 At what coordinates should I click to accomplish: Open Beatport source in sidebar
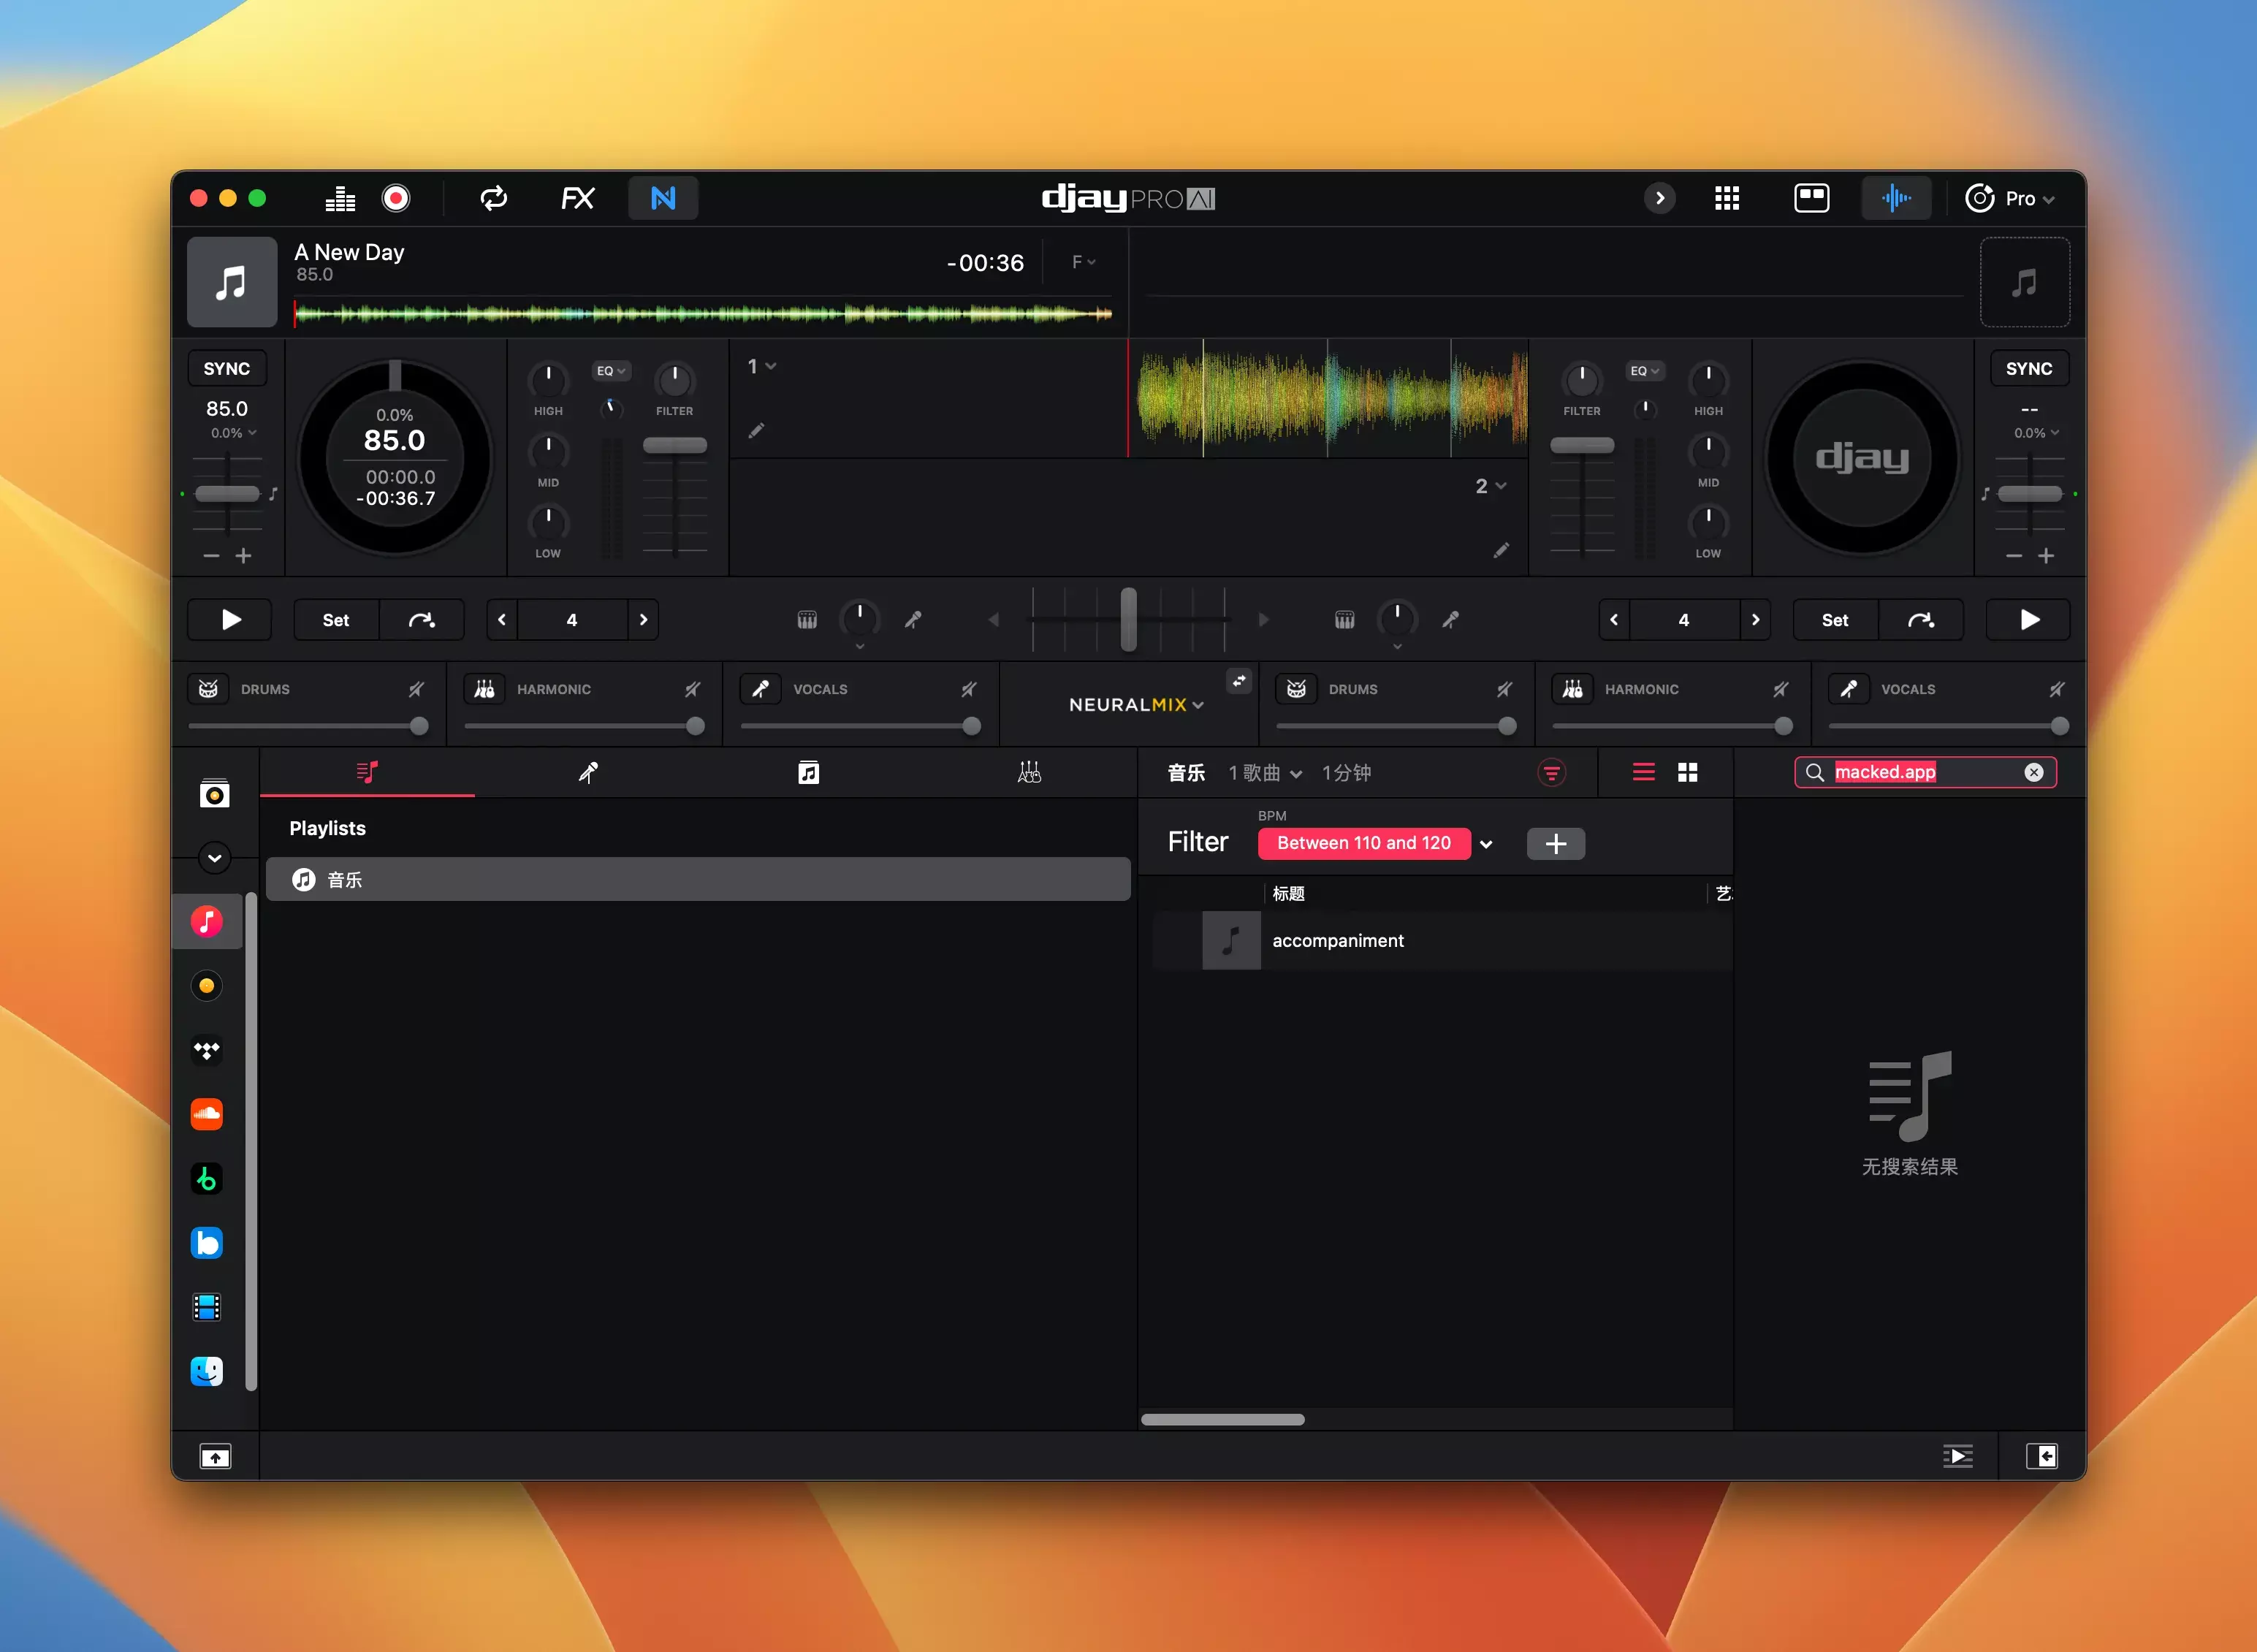click(207, 1179)
